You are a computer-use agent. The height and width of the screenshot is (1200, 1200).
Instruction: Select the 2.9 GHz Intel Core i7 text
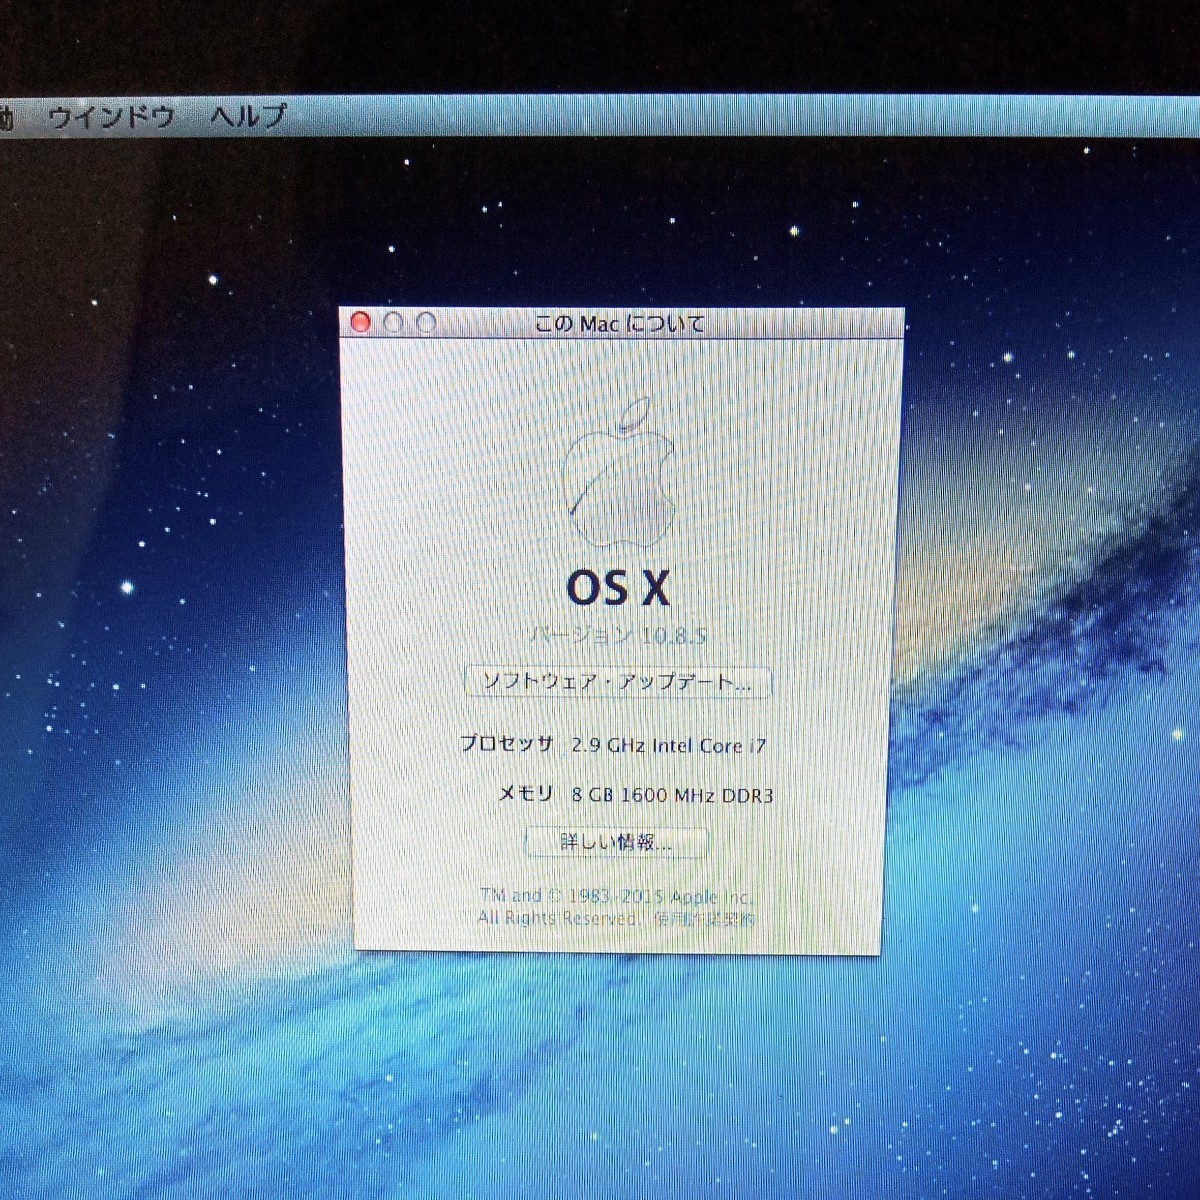[x=669, y=745]
